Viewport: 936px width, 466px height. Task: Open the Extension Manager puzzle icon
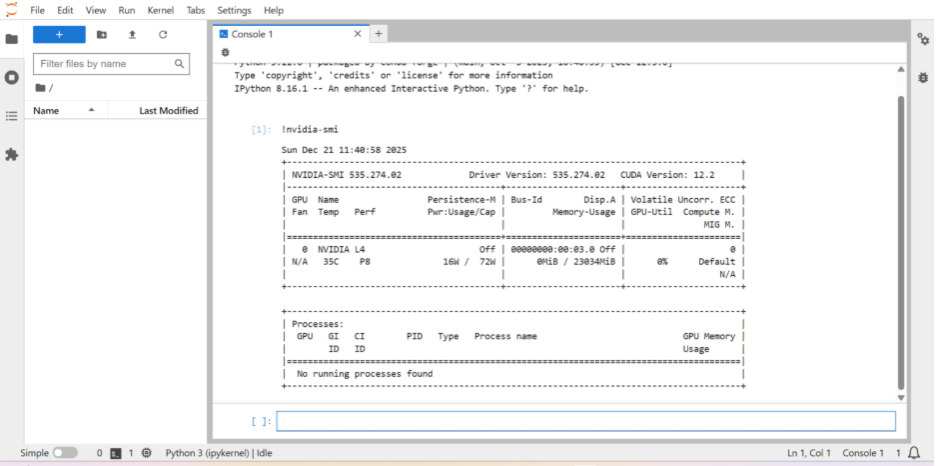(x=11, y=155)
